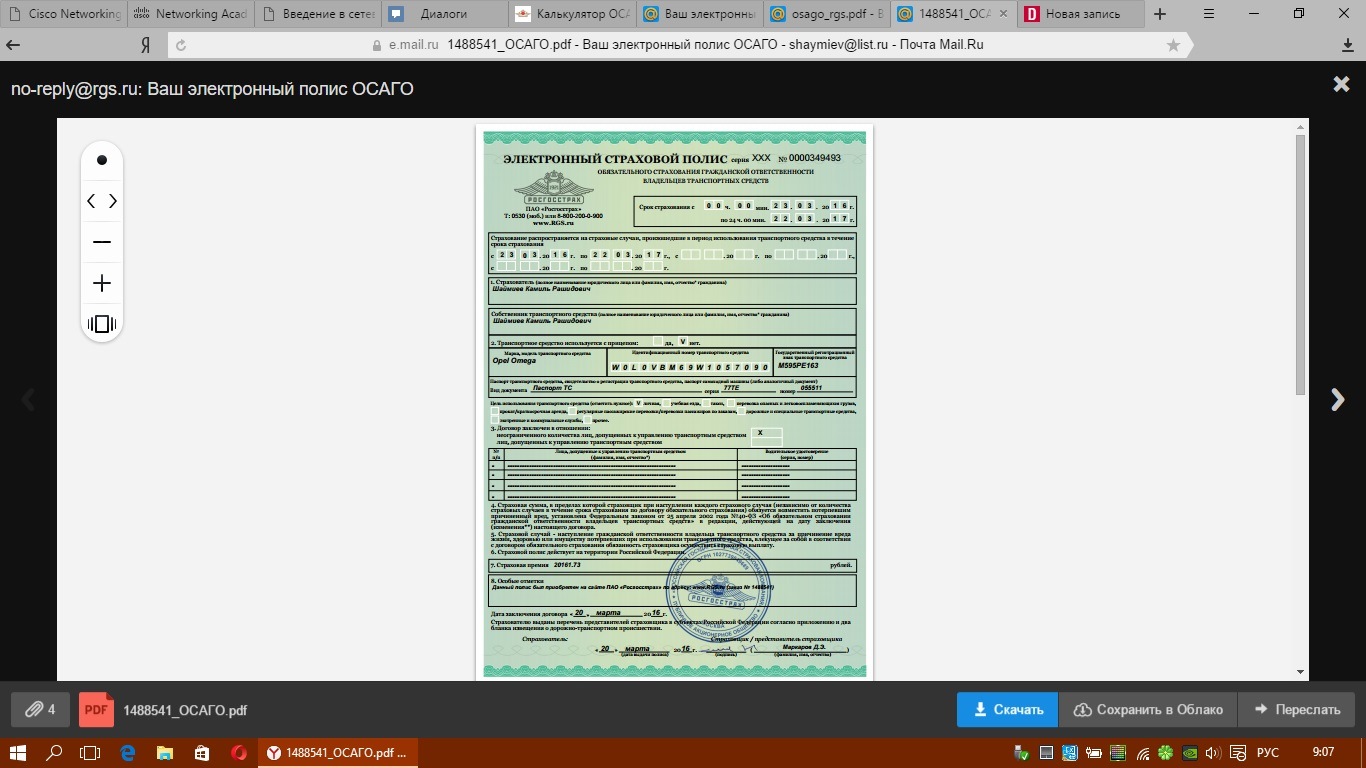The height and width of the screenshot is (768, 1366).
Task: Open browser downloads arrow icon
Action: point(1348,45)
